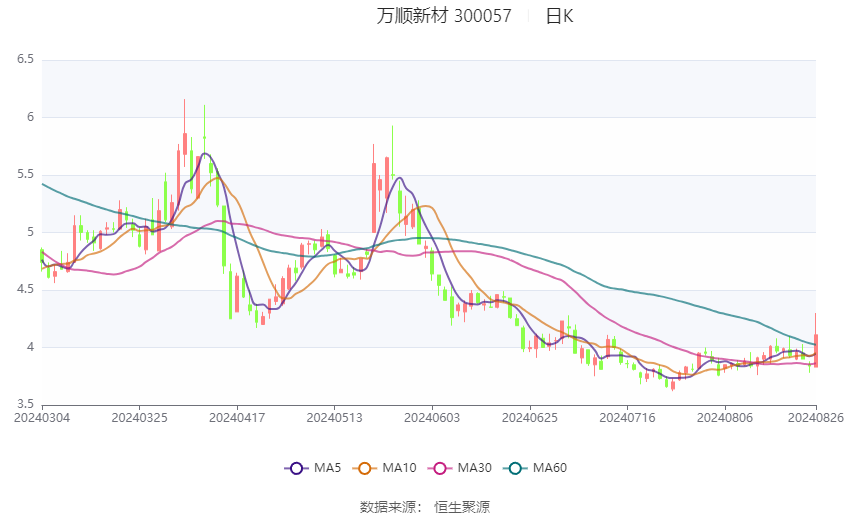This screenshot has width=850, height=517.
Task: Click y-axis value 6.5
Action: tap(25, 59)
